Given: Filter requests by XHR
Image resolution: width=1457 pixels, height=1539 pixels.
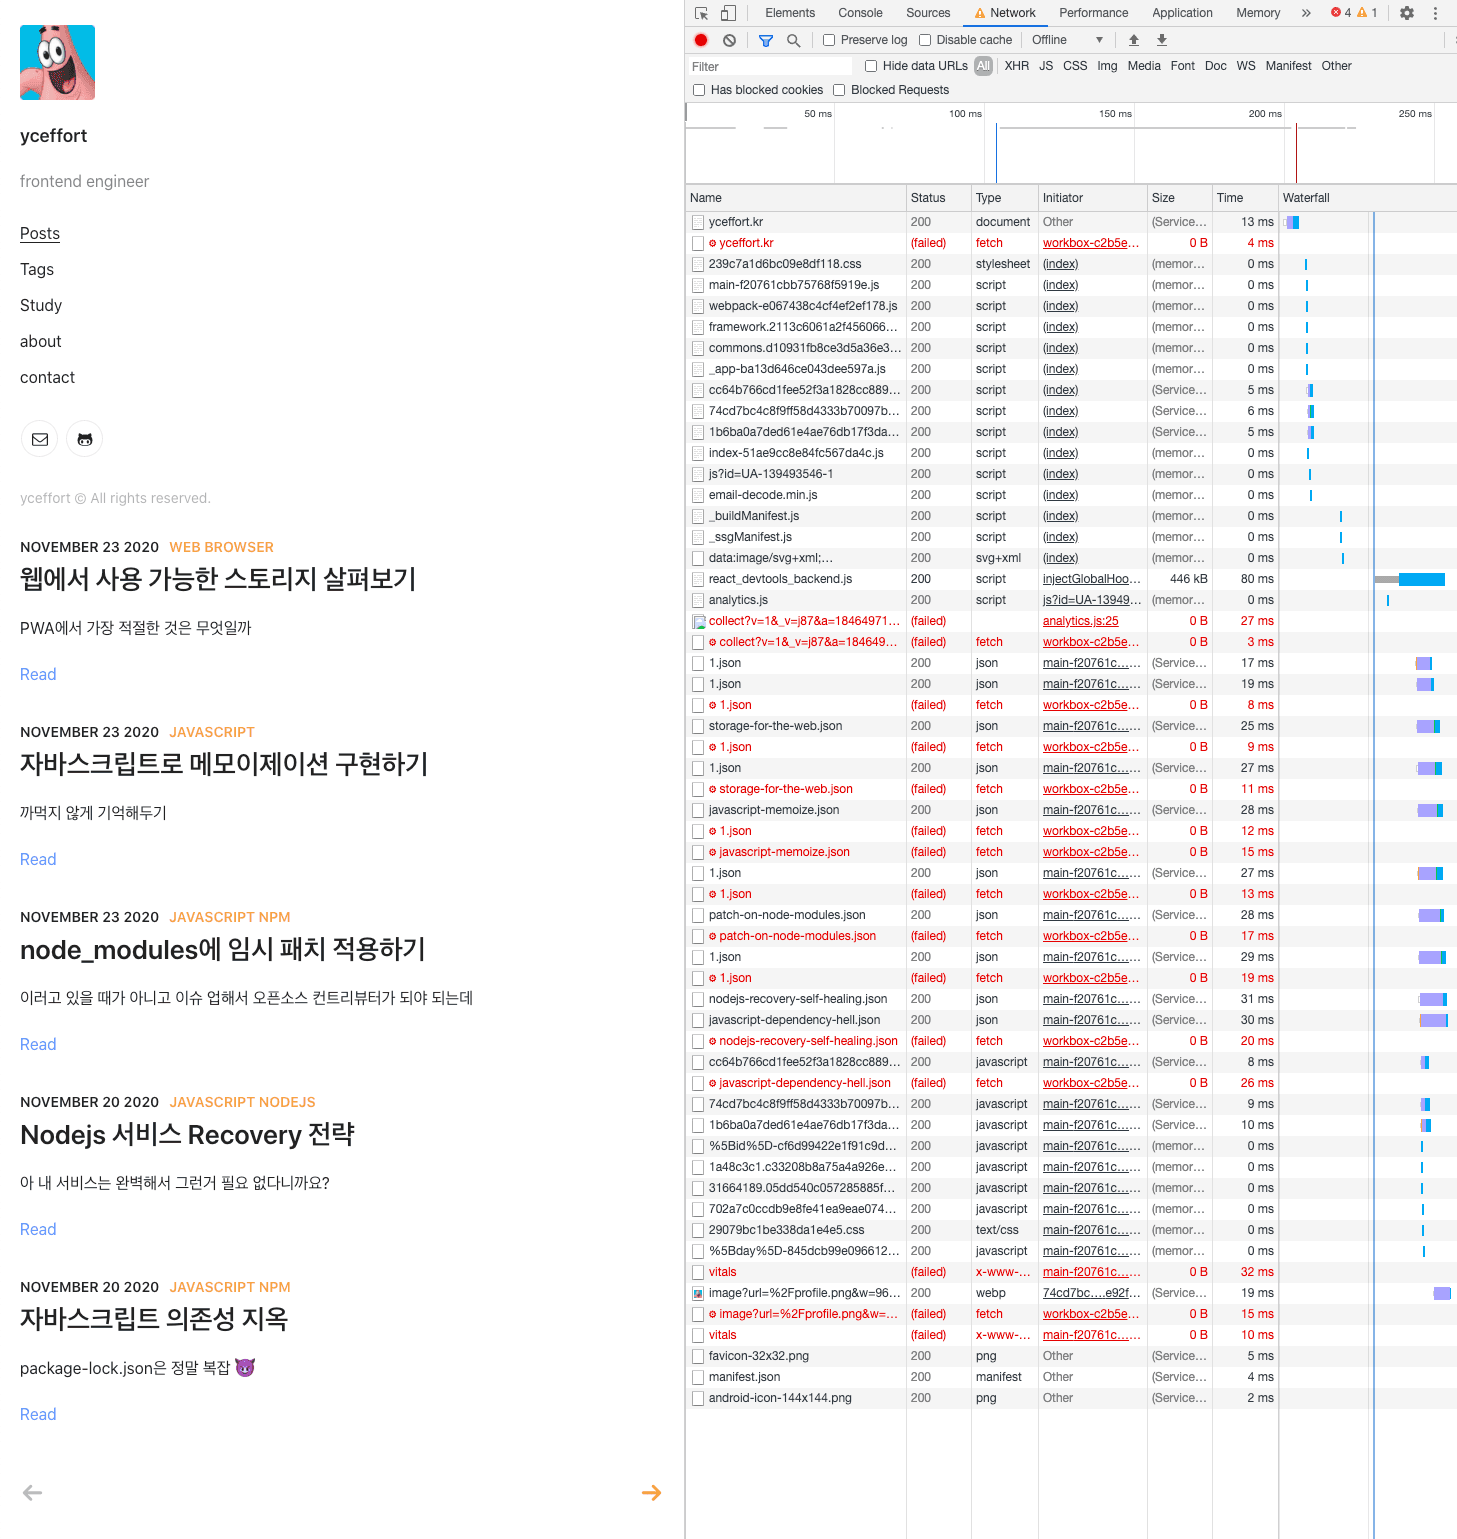Looking at the screenshot, I should (x=1017, y=66).
